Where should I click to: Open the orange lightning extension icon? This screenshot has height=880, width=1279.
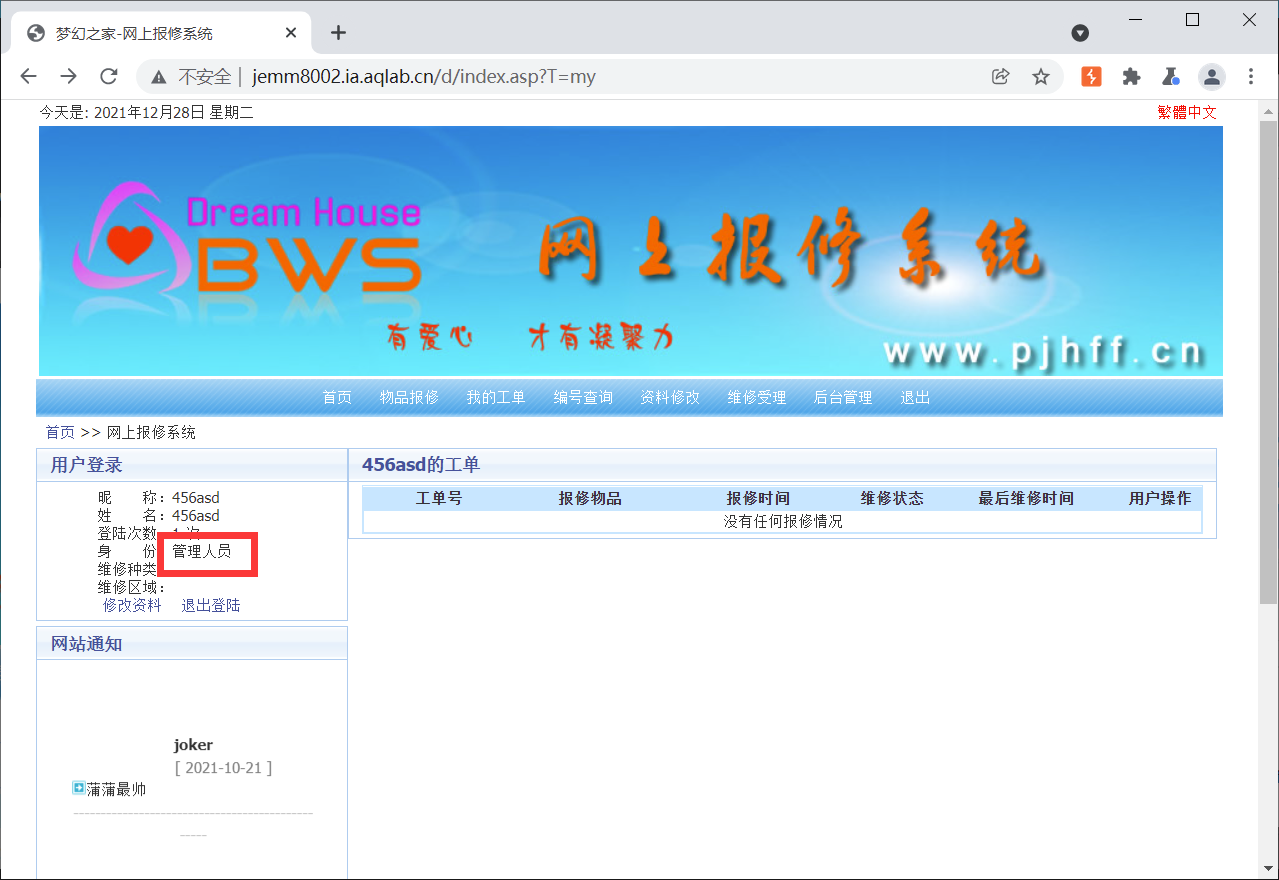coord(1091,76)
